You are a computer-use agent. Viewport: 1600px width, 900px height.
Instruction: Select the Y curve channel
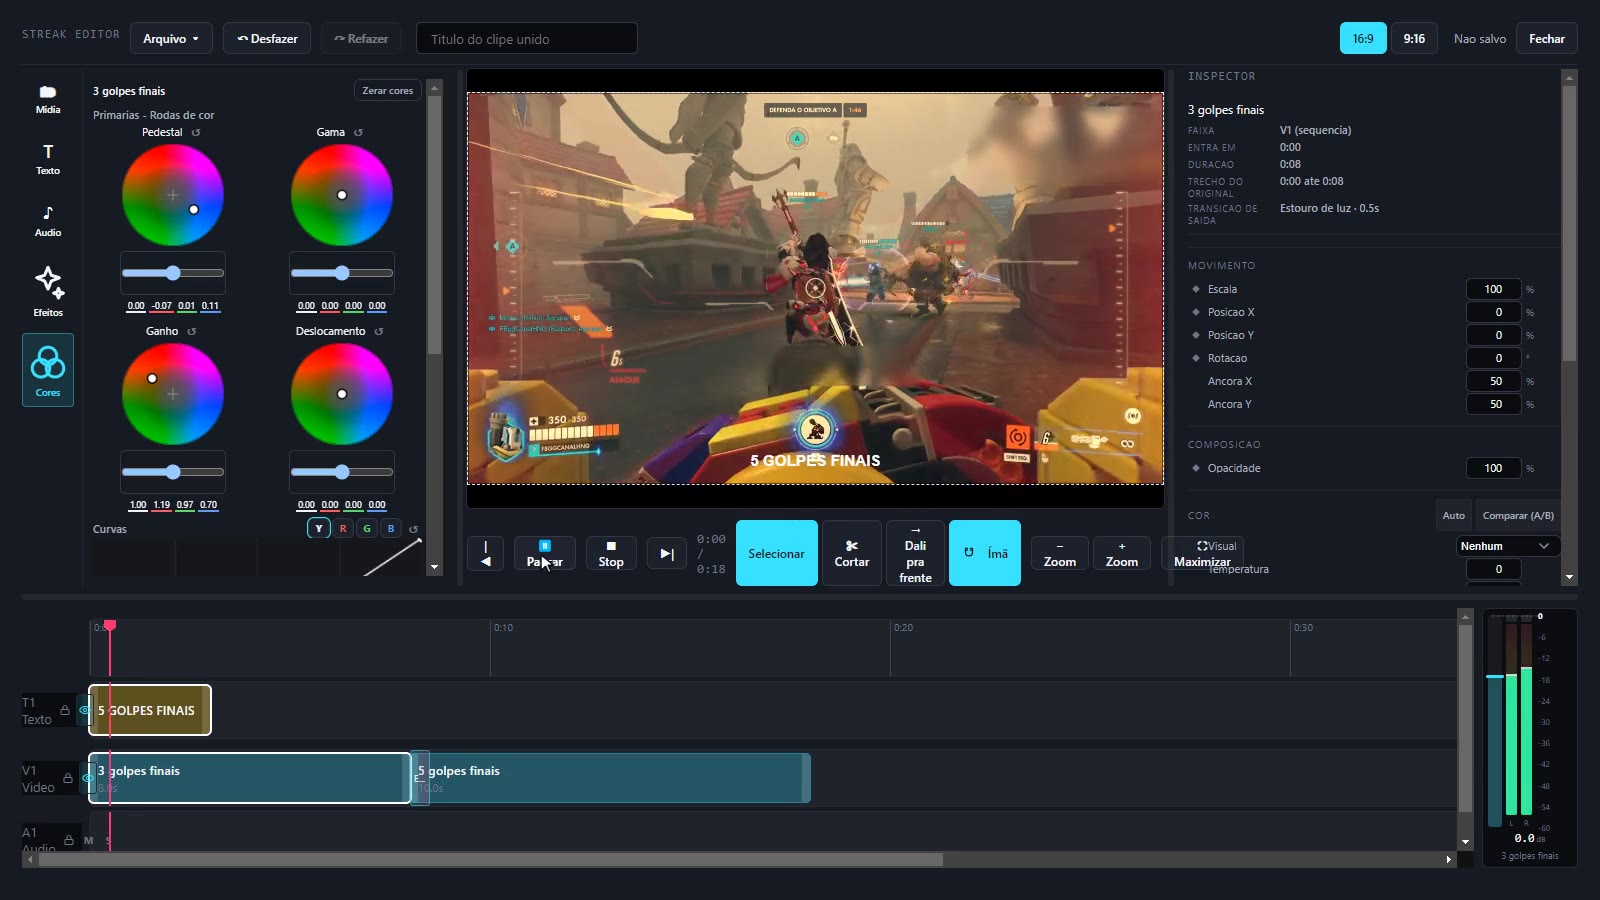319,529
